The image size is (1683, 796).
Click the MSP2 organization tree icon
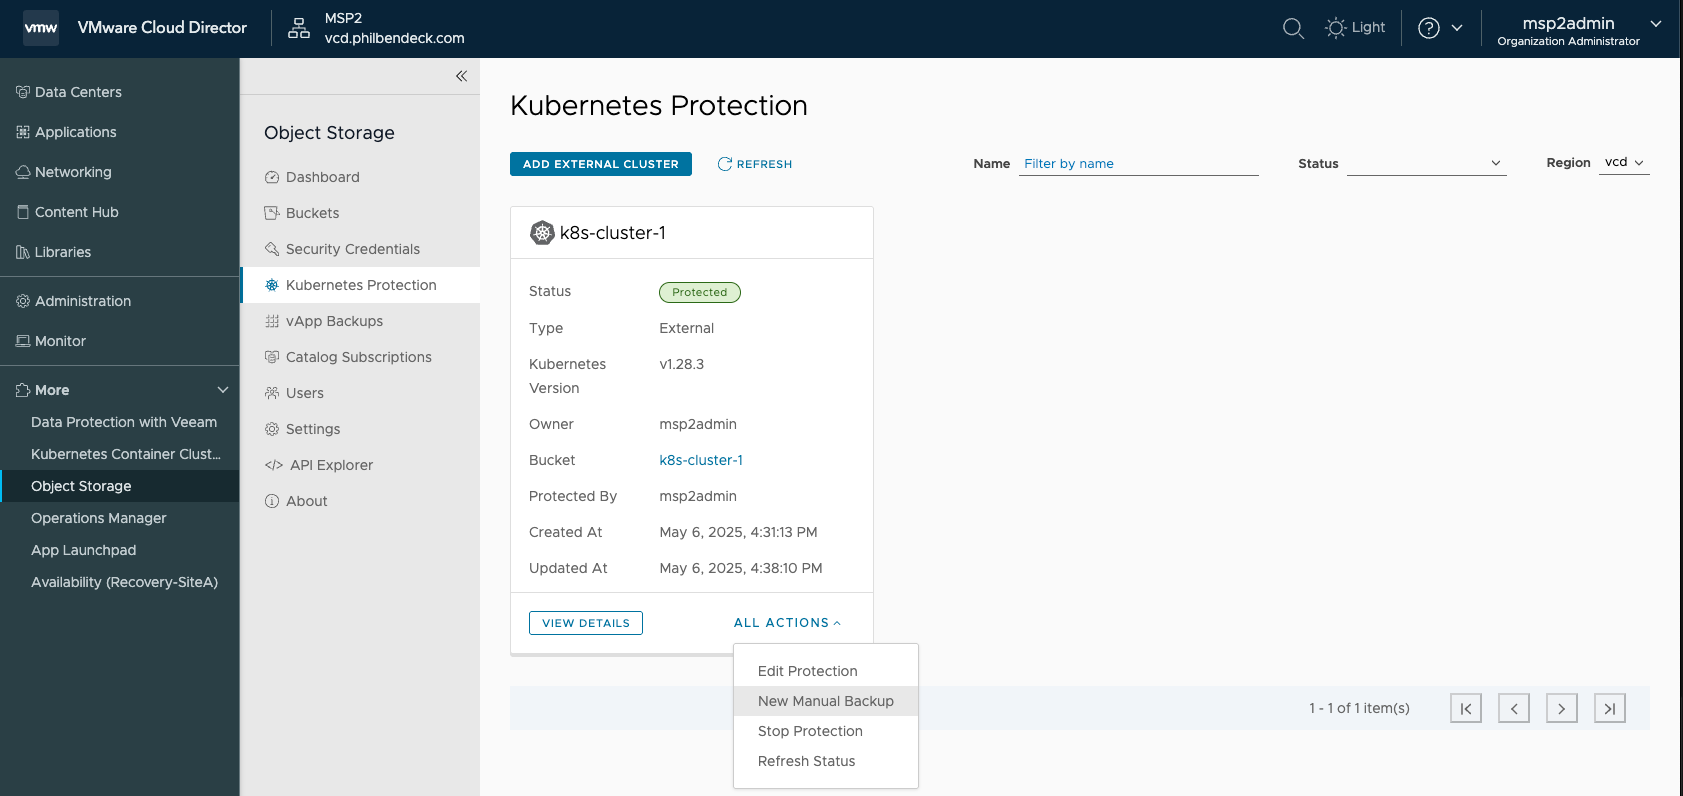[299, 28]
